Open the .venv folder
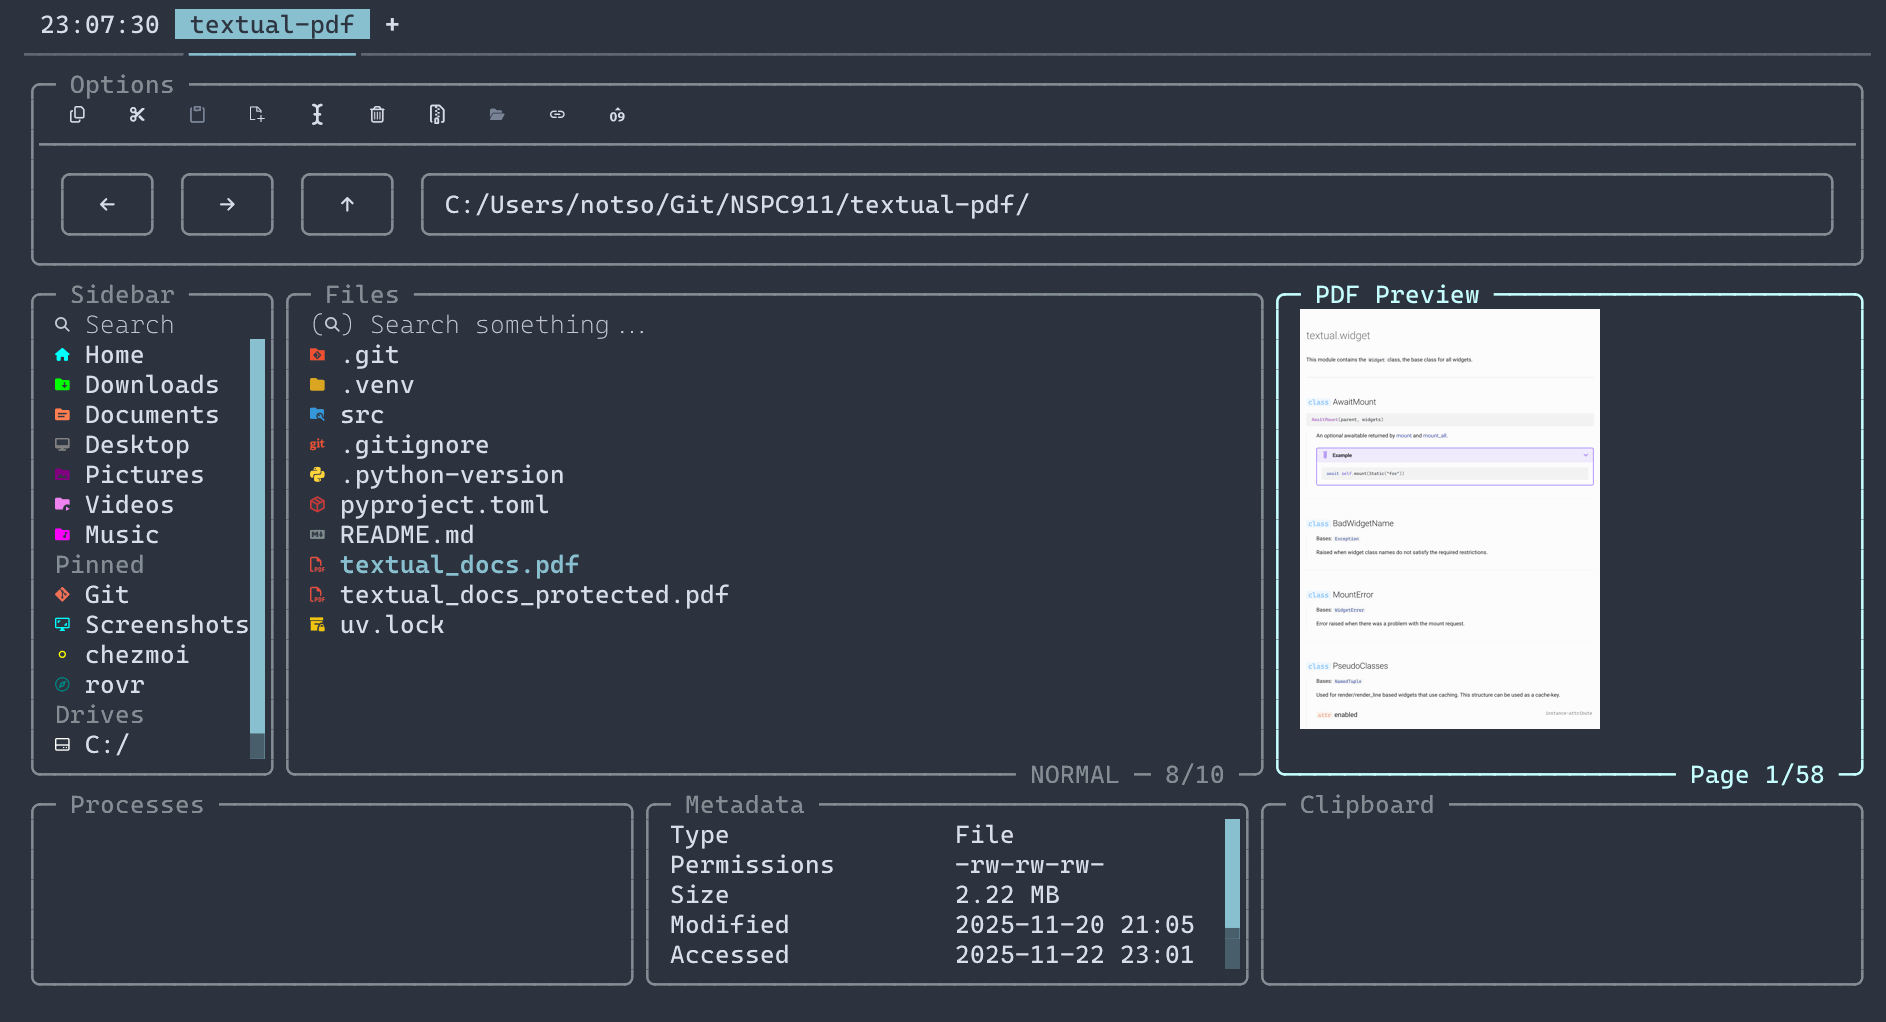The image size is (1886, 1022). (x=377, y=385)
